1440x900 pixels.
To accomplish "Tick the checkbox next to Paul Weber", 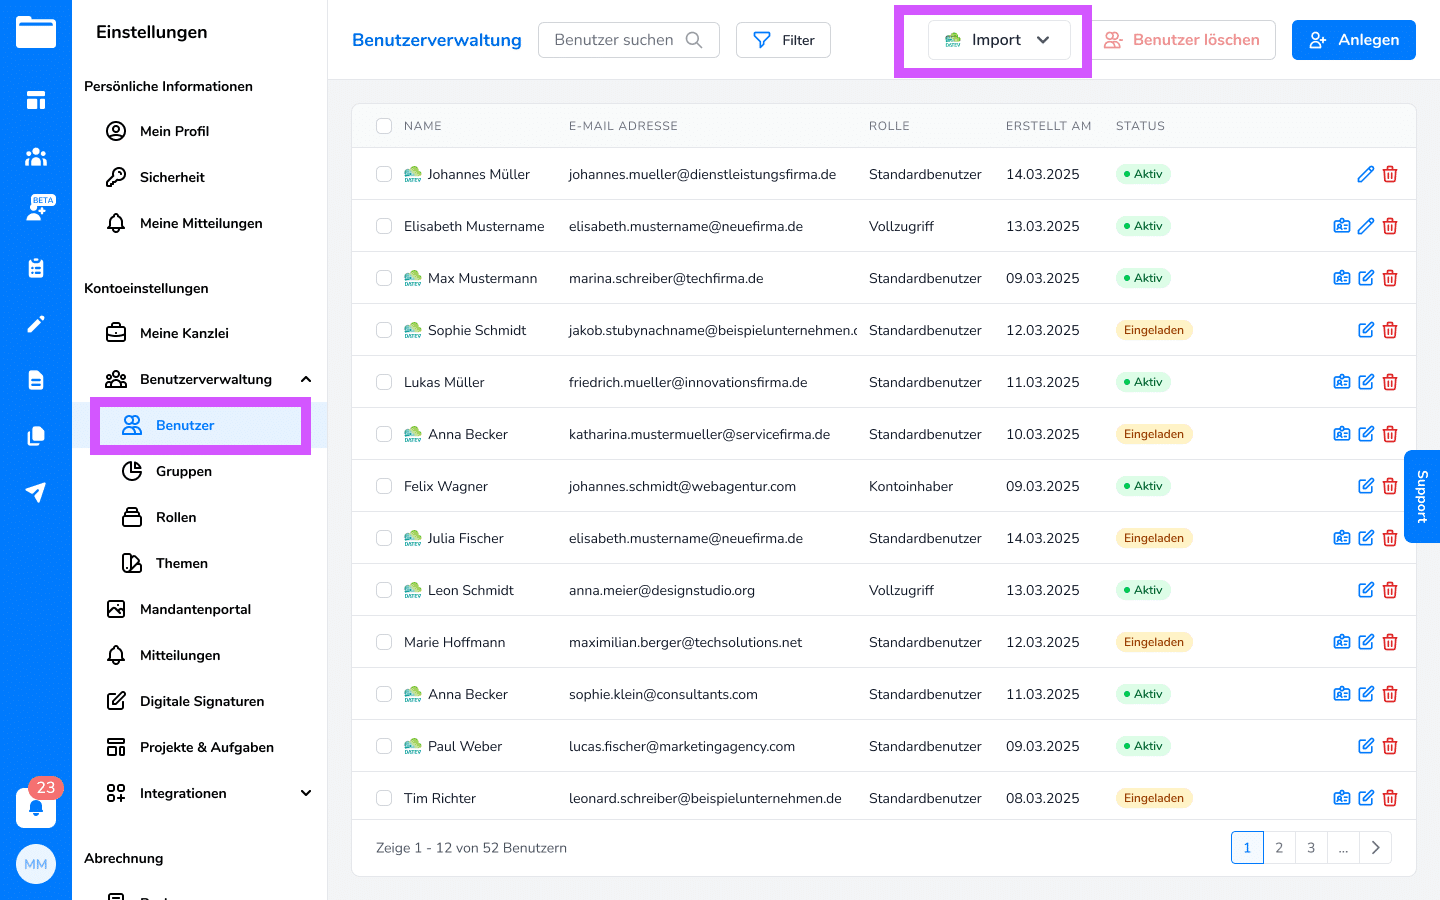I will tap(384, 746).
